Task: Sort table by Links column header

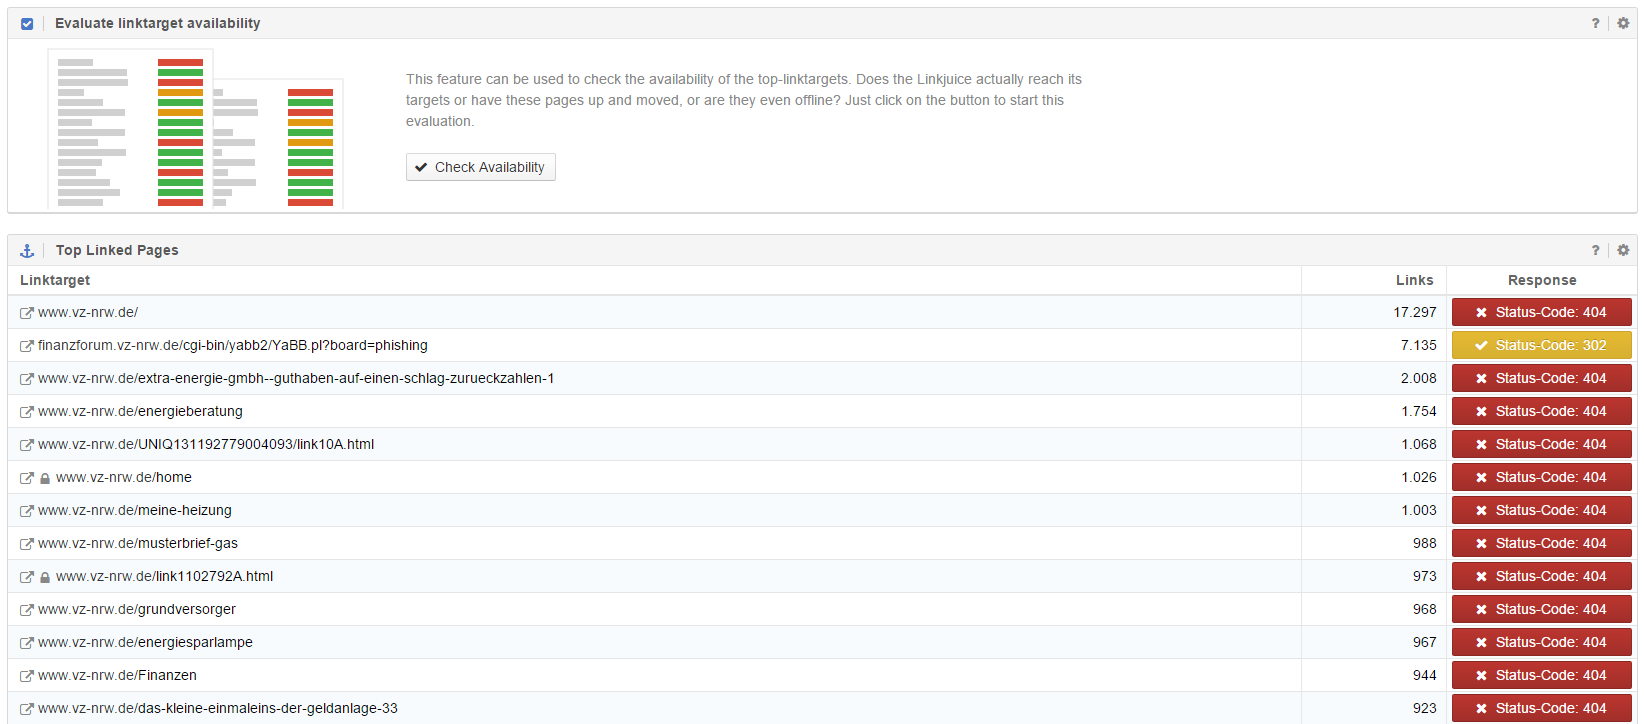Action: 1414,280
